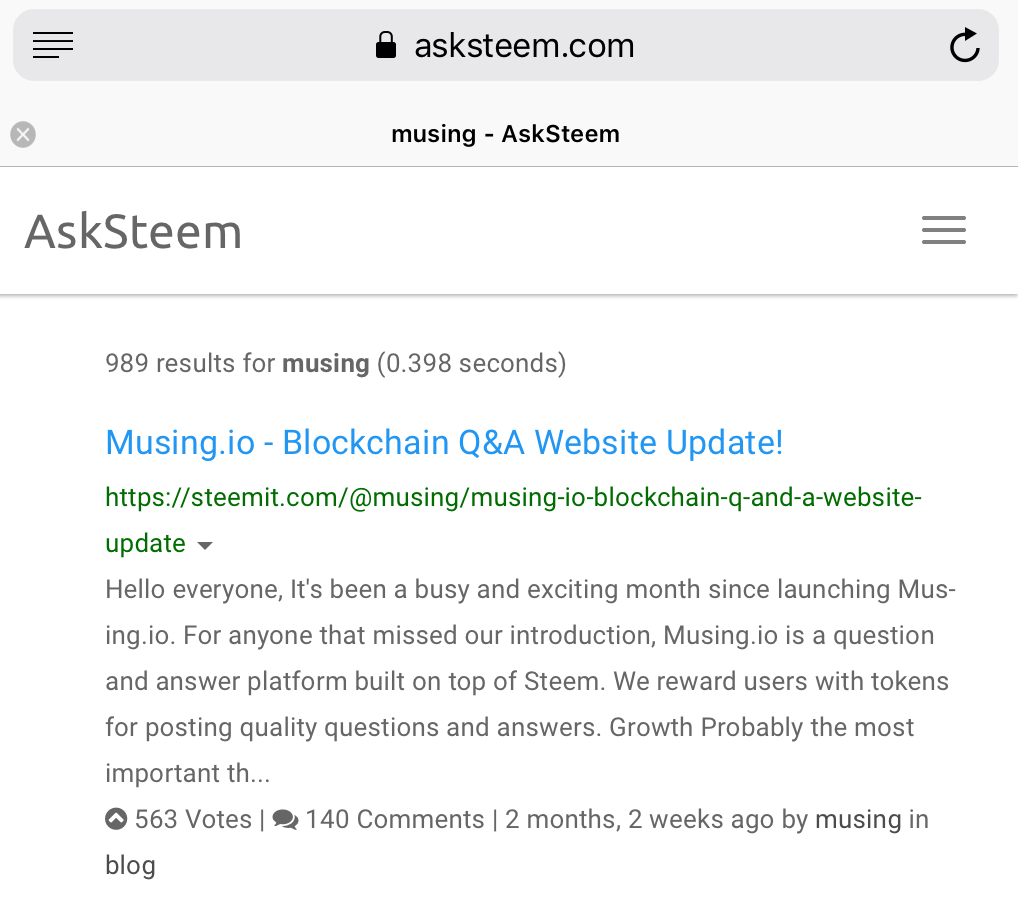Screen dimensions: 1018x915
Task: Open reader view lines icon in address bar
Action: (x=53, y=45)
